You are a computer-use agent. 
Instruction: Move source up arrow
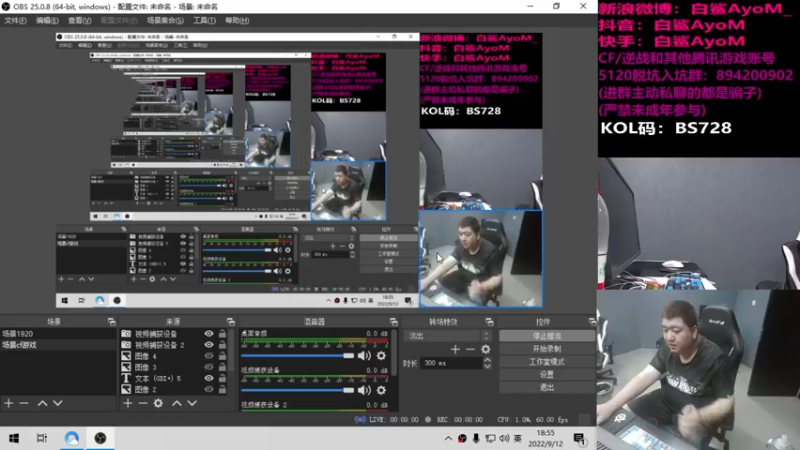[x=177, y=403]
